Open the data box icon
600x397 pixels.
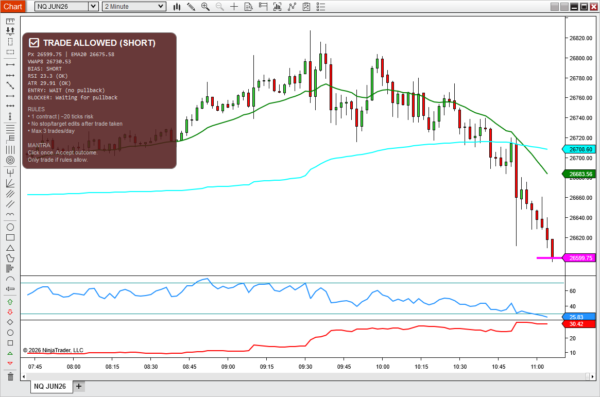point(248,7)
